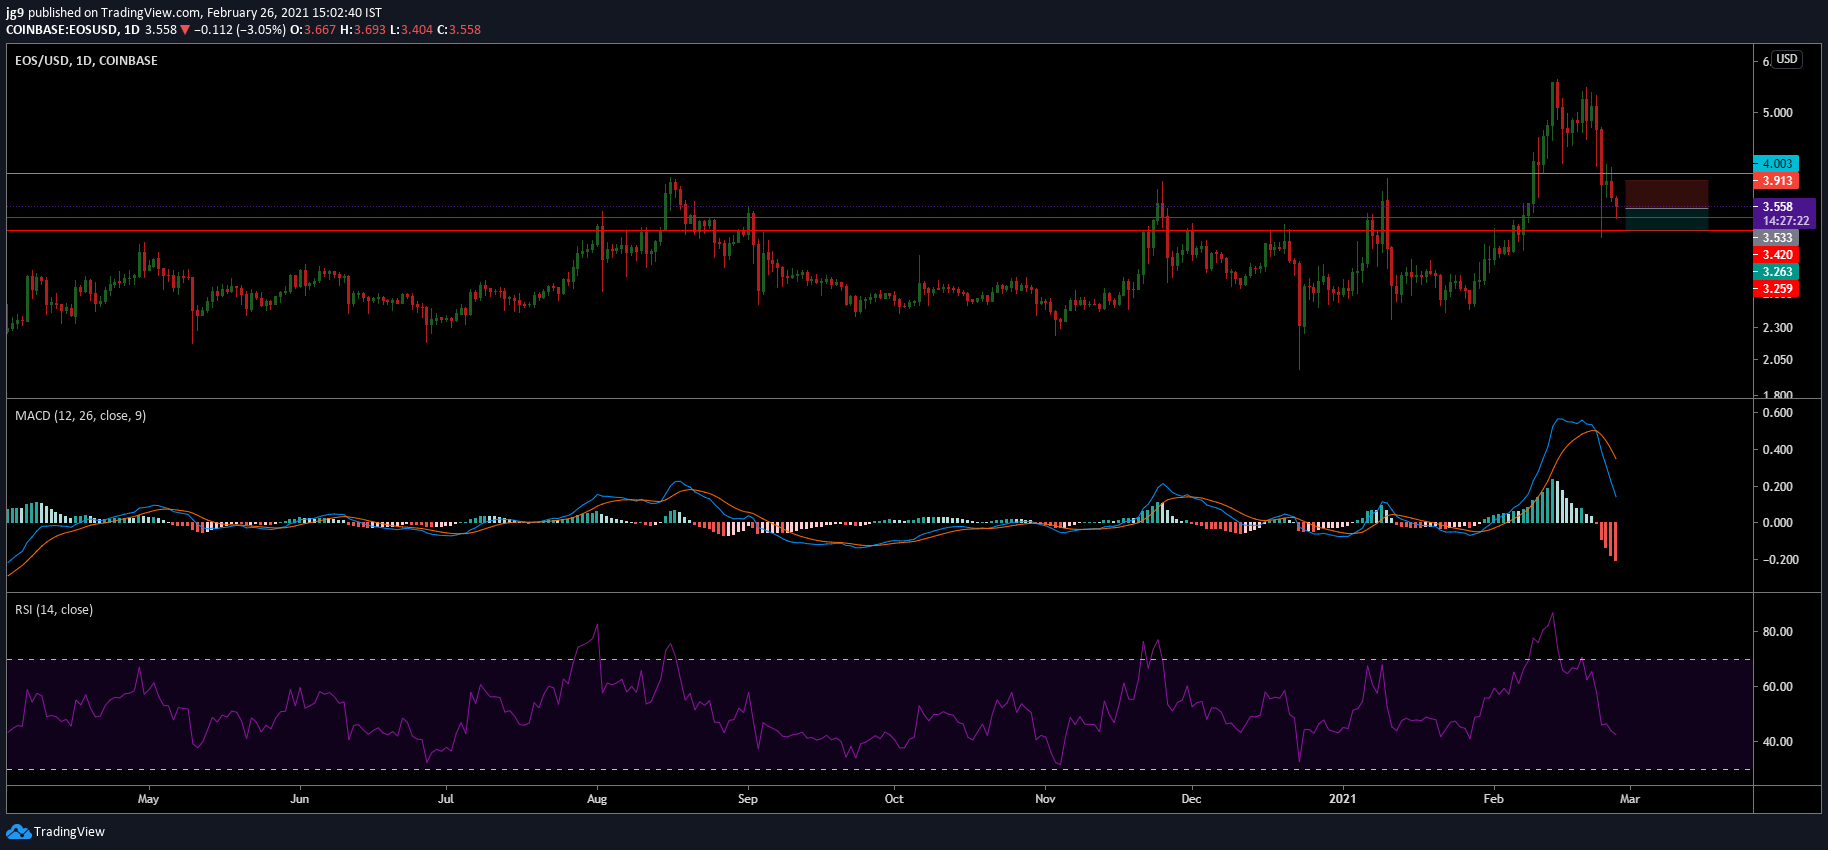Screen dimensions: 1828x850
Task: Click the −0.112 (−3.05%) change text
Action: coord(240,30)
